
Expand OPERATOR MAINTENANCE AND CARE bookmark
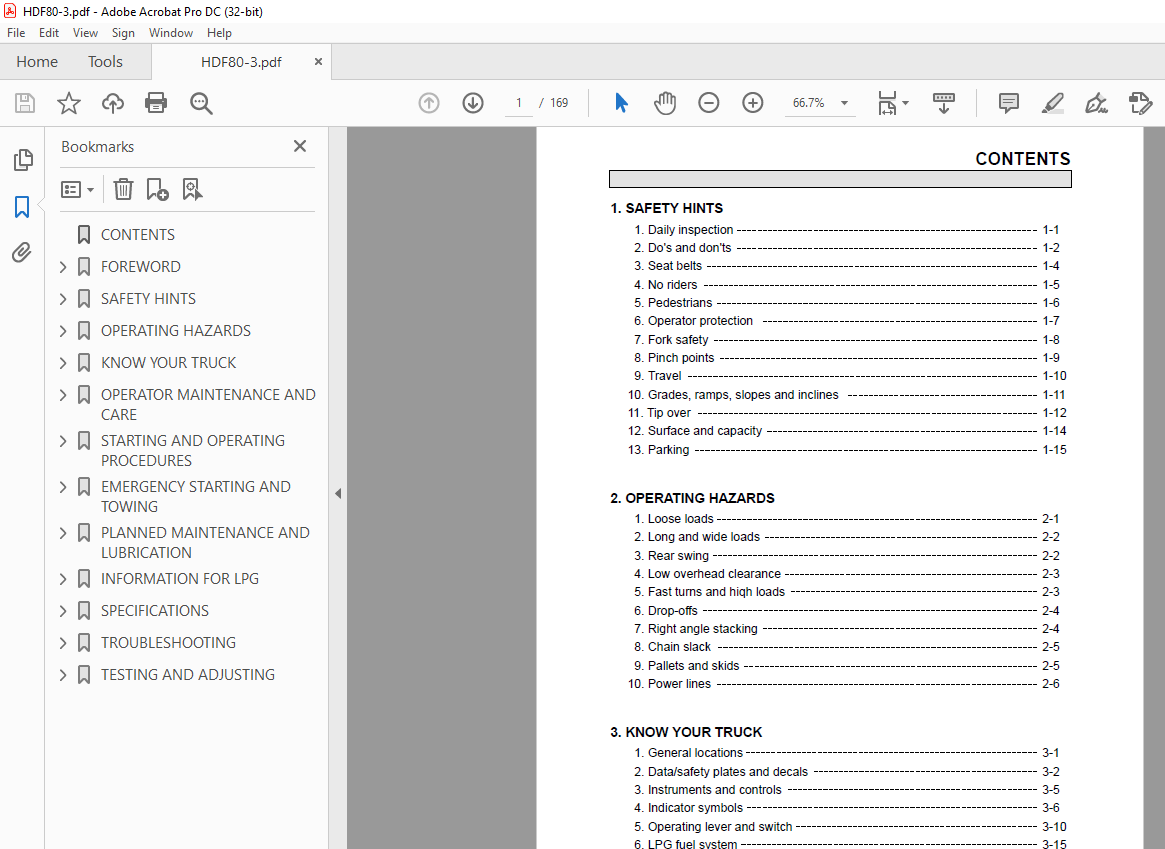(63, 394)
